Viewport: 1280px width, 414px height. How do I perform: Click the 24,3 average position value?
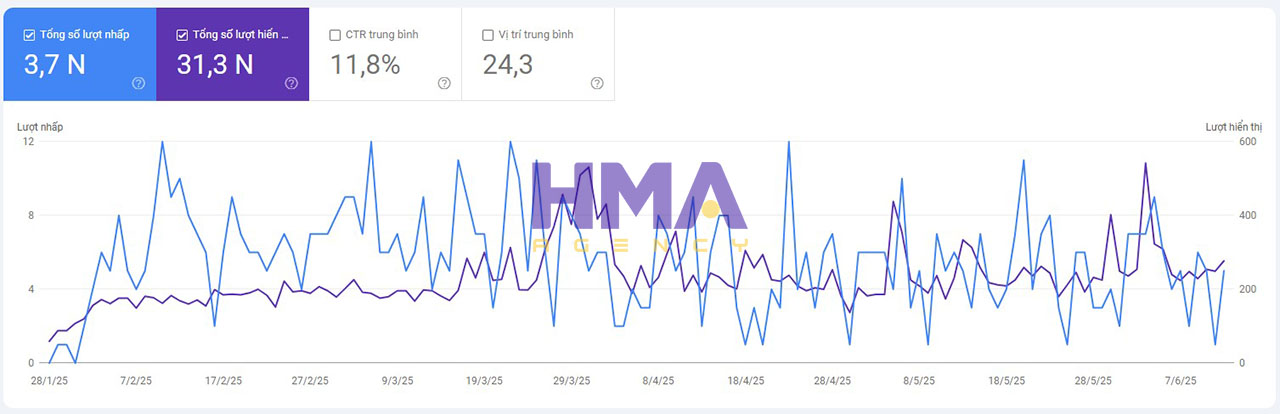click(508, 65)
